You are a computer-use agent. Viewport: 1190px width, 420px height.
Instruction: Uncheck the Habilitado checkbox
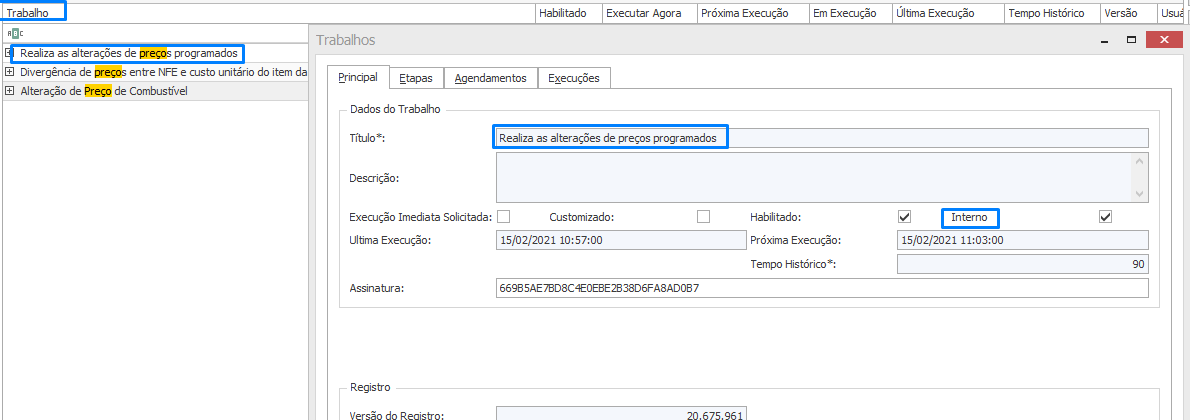point(904,217)
